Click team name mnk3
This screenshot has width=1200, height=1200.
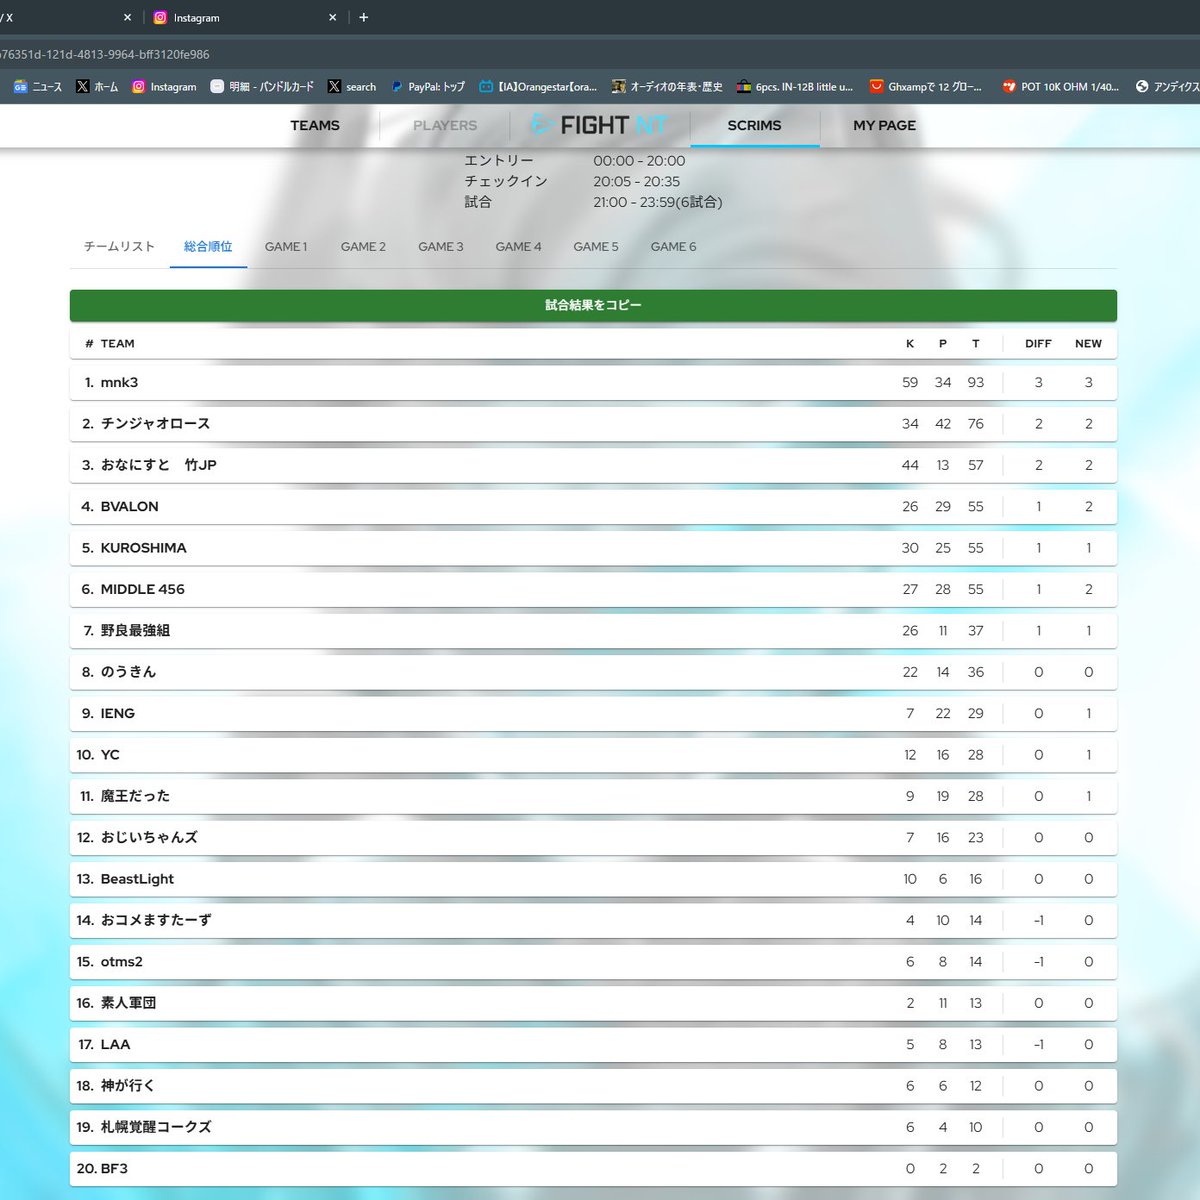119,382
